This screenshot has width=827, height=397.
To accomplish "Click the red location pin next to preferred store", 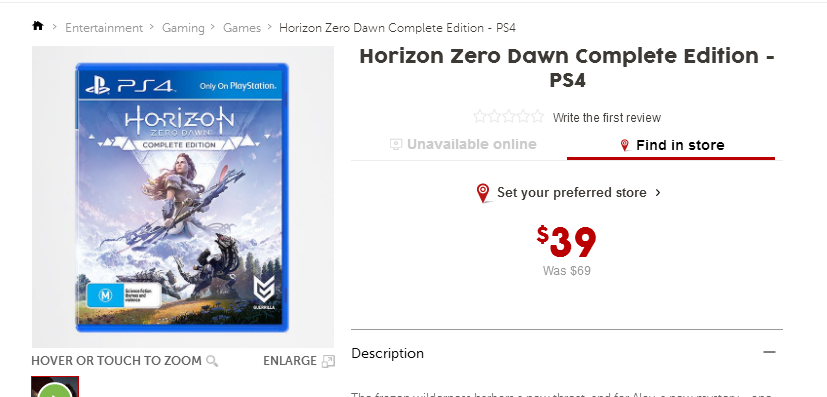I will [483, 193].
